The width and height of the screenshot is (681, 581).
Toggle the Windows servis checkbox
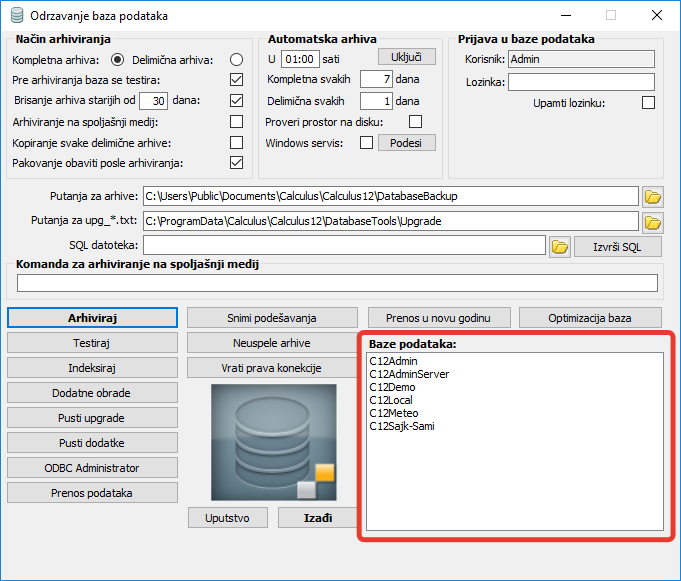pos(366,143)
